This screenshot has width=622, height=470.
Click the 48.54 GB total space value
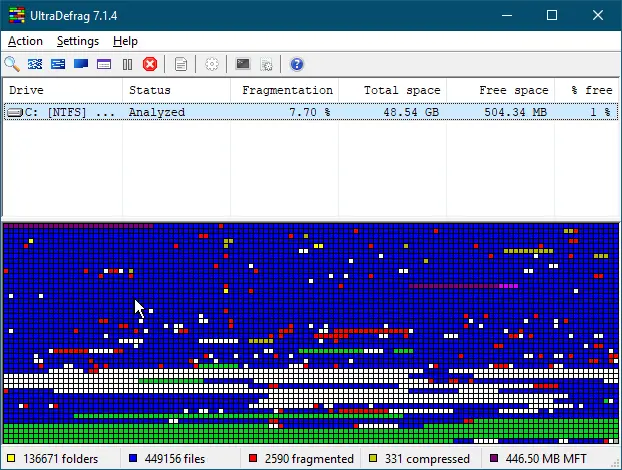(411, 112)
